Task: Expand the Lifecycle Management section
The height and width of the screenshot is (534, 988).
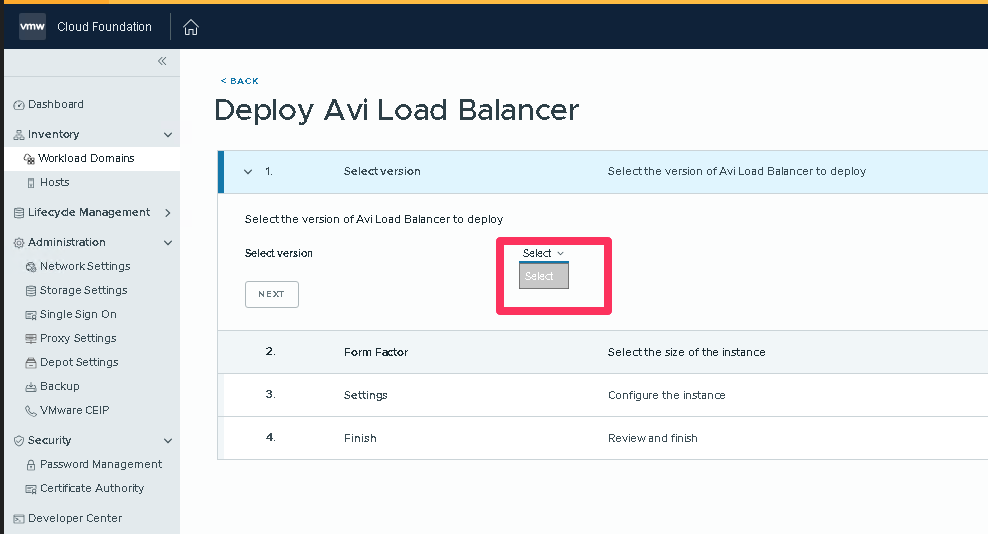Action: (168, 212)
